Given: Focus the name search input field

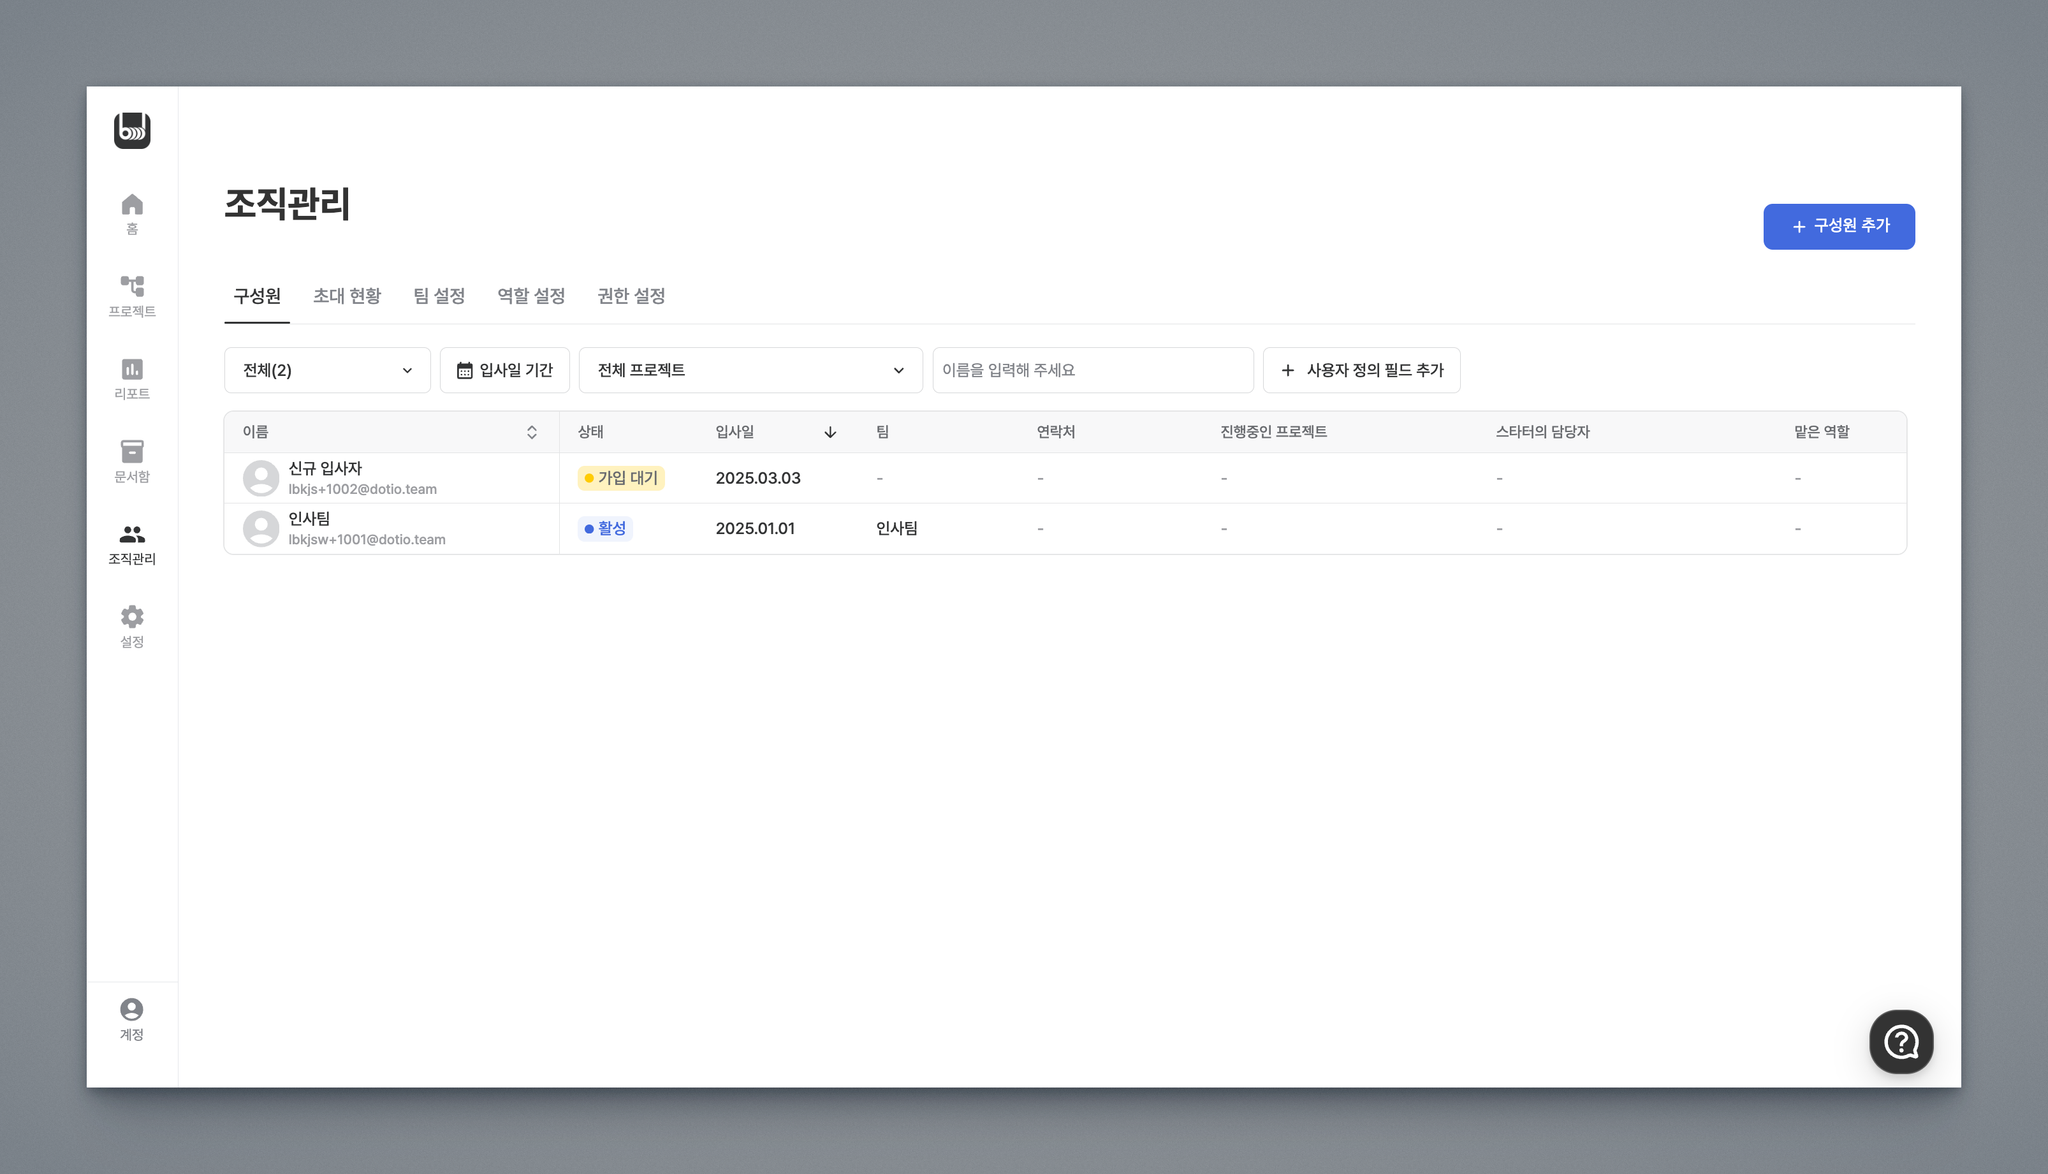Looking at the screenshot, I should point(1092,370).
